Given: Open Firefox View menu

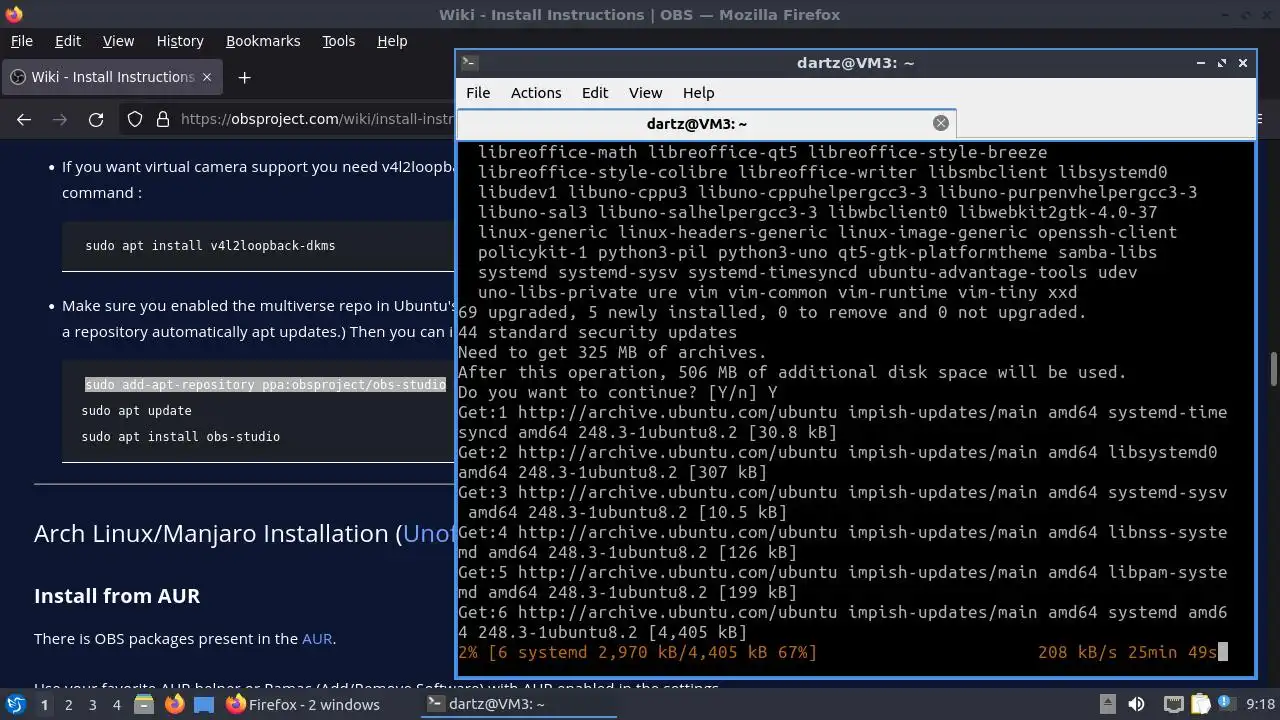Looking at the screenshot, I should 118,41.
